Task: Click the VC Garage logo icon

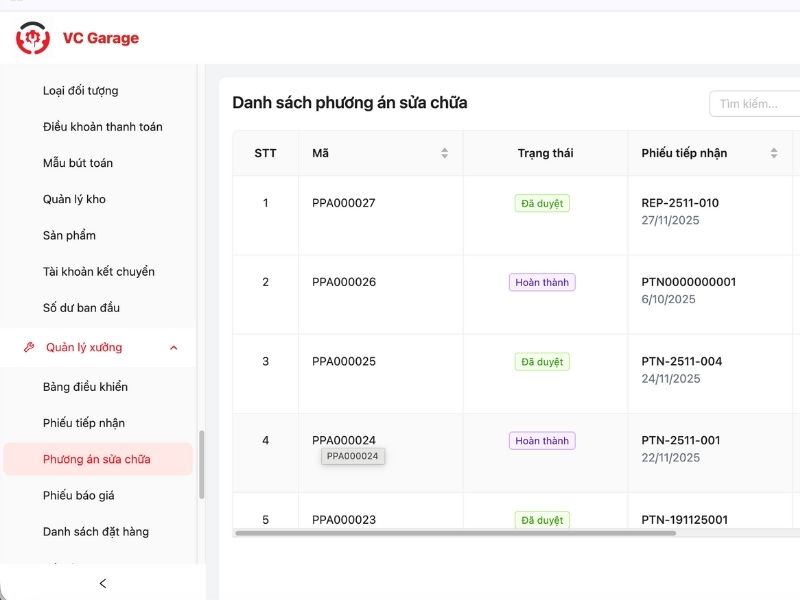Action: click(32, 38)
